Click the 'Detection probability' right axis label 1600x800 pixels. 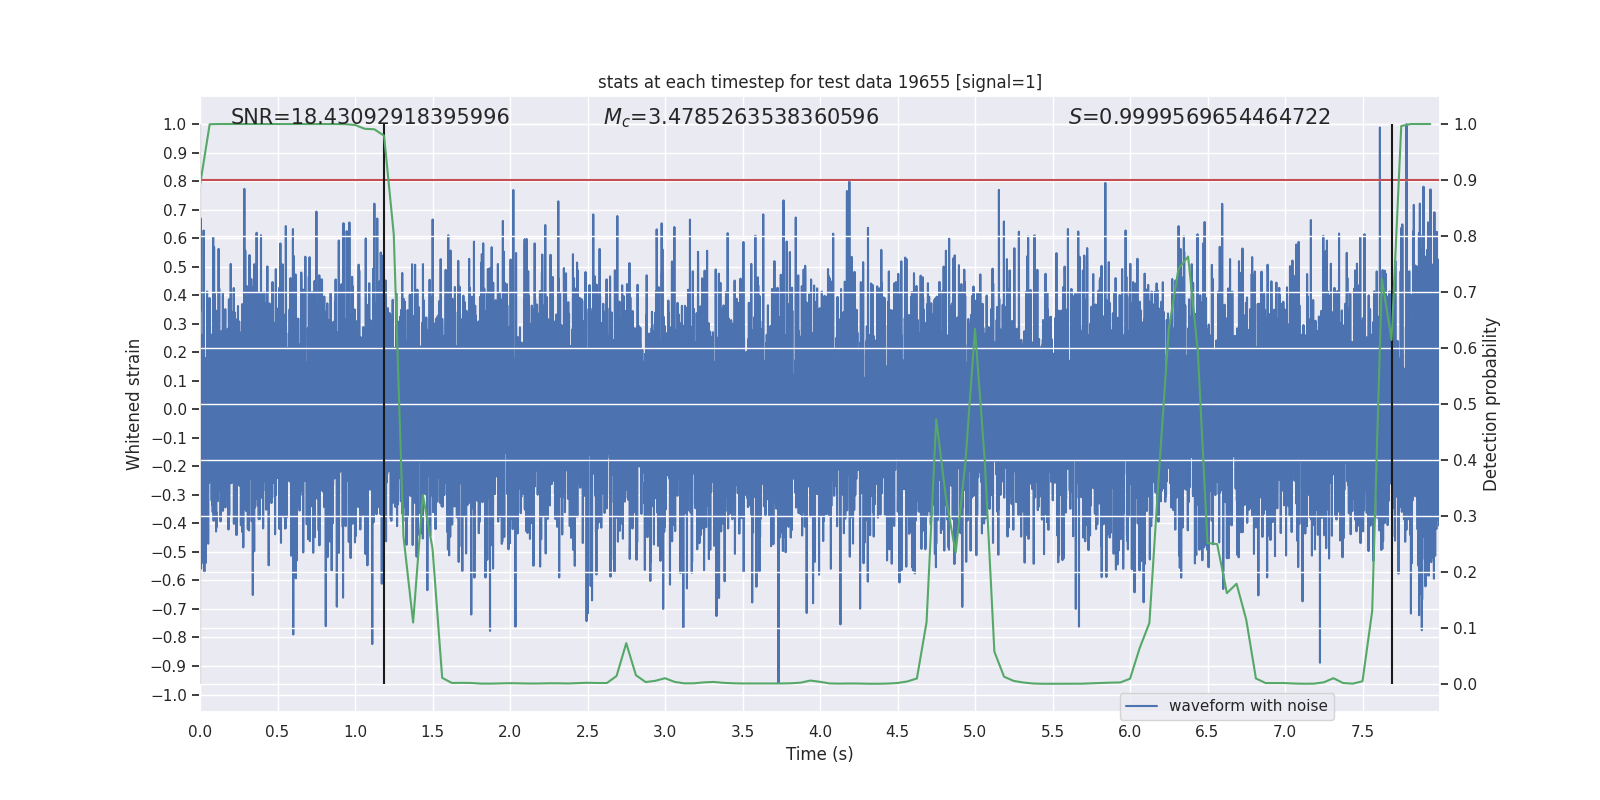pyautogui.click(x=1491, y=404)
